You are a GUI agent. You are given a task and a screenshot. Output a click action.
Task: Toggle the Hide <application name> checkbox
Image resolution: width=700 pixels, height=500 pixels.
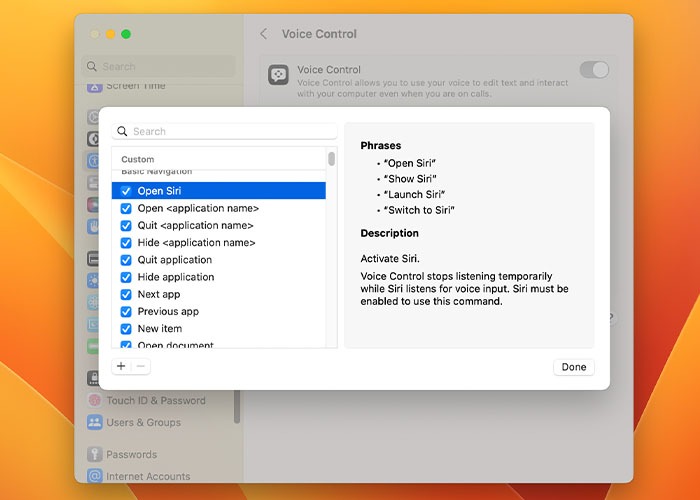[126, 243]
